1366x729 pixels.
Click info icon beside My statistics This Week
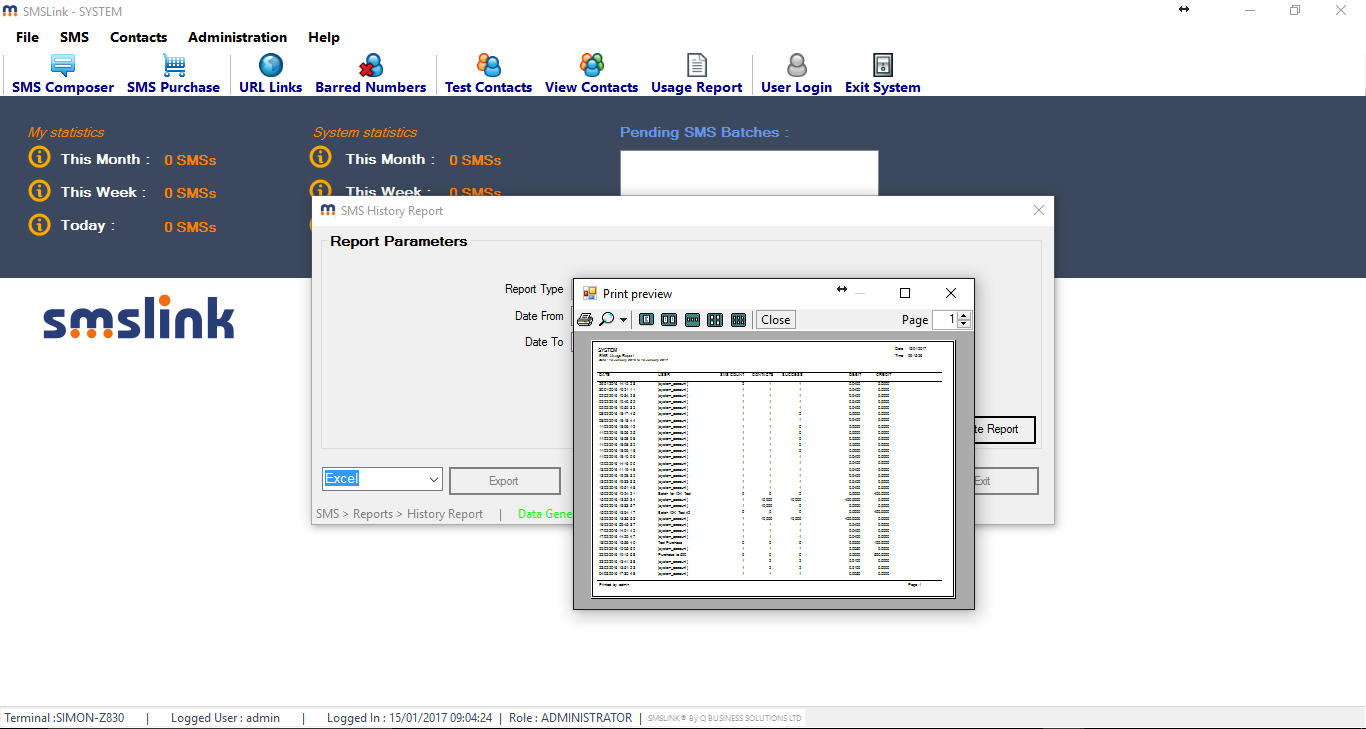click(39, 191)
